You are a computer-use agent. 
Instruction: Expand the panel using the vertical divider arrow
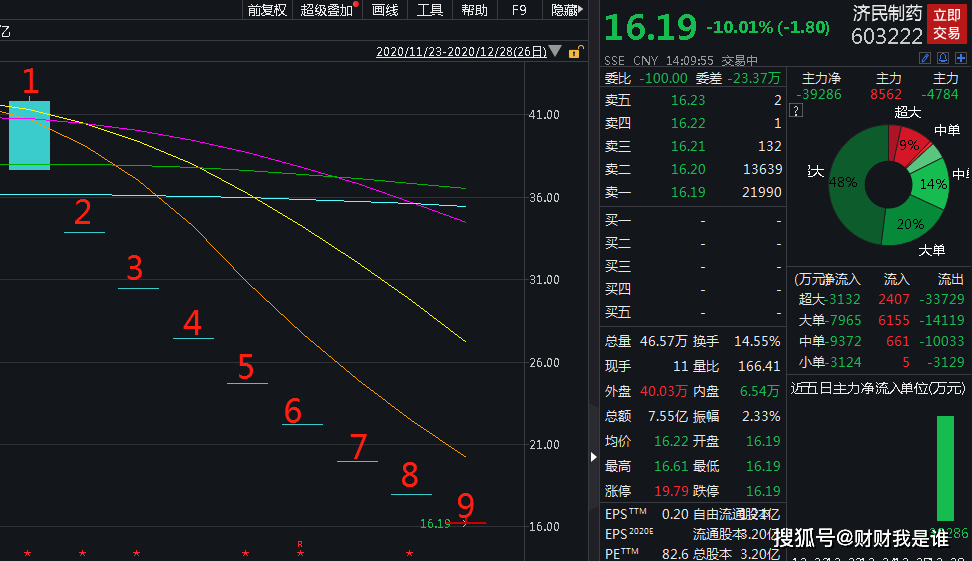coord(595,458)
